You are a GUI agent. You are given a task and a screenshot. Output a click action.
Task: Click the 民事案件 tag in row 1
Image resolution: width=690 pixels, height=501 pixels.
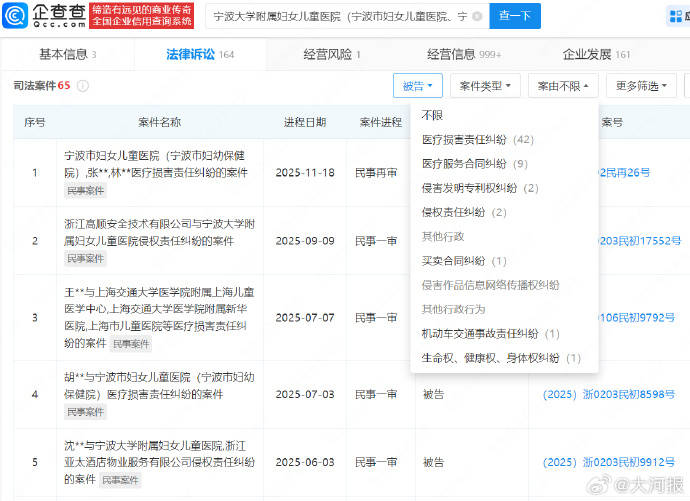coord(85,191)
